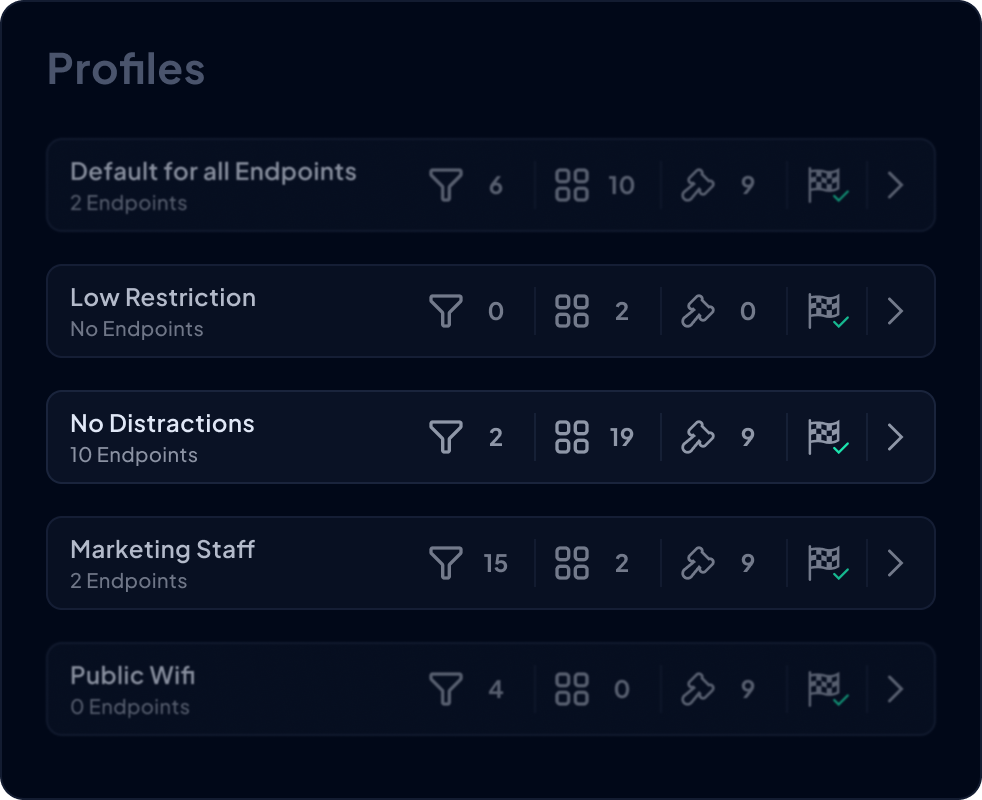Click the gavel rules icon for Default for all Endpoints
This screenshot has height=800, width=982.
tap(698, 185)
